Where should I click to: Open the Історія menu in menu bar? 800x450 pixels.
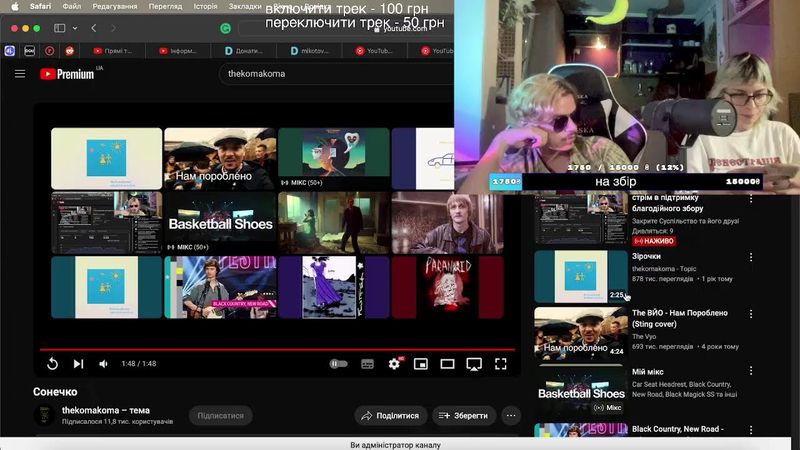click(204, 6)
